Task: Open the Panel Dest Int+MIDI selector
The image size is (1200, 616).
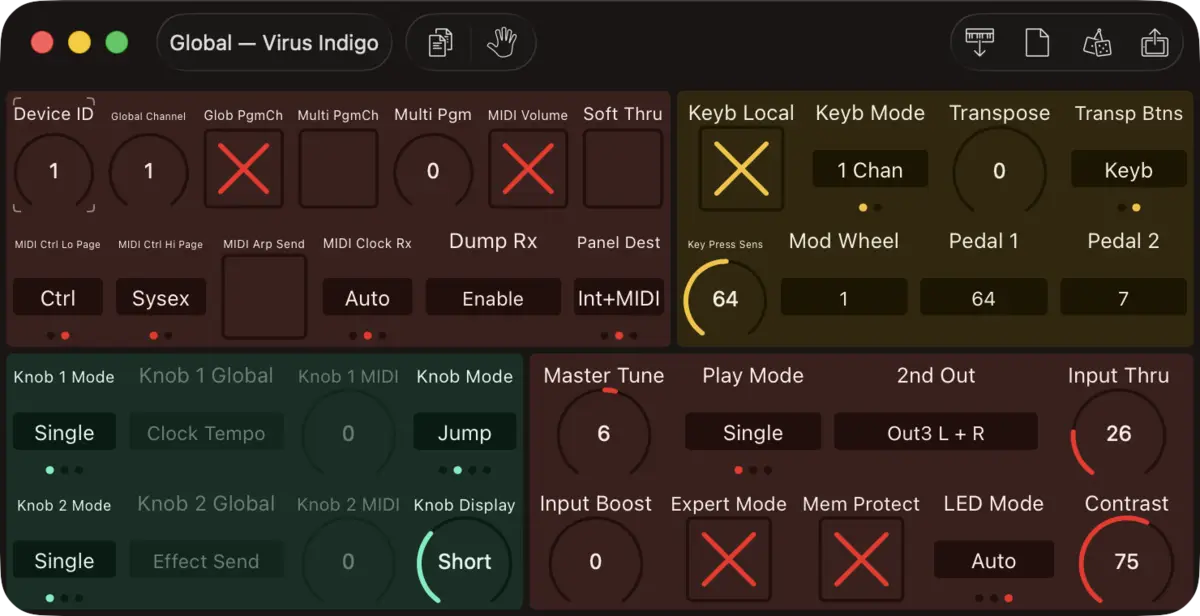Action: tap(619, 297)
